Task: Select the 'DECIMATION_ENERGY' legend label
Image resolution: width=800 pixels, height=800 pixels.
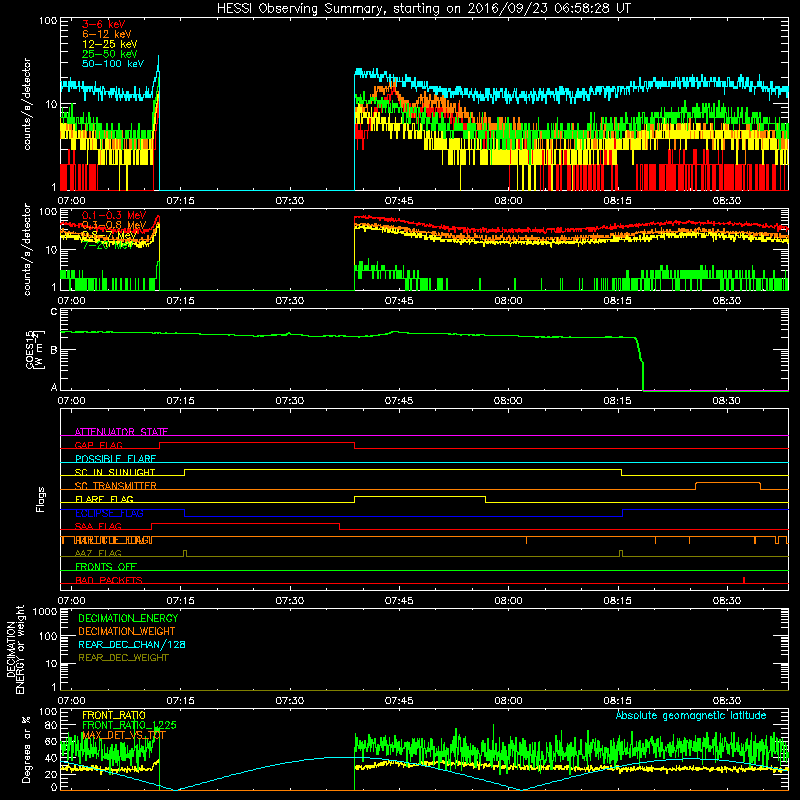Action: click(129, 618)
